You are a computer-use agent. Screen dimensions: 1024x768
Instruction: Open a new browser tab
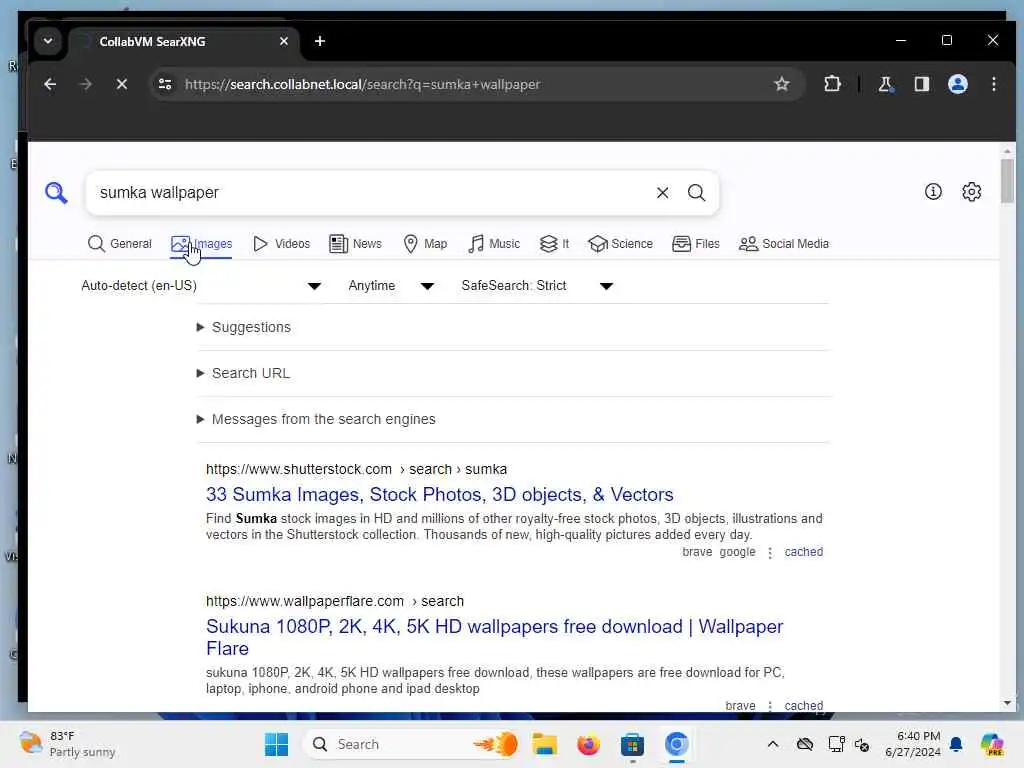pyautogui.click(x=320, y=41)
